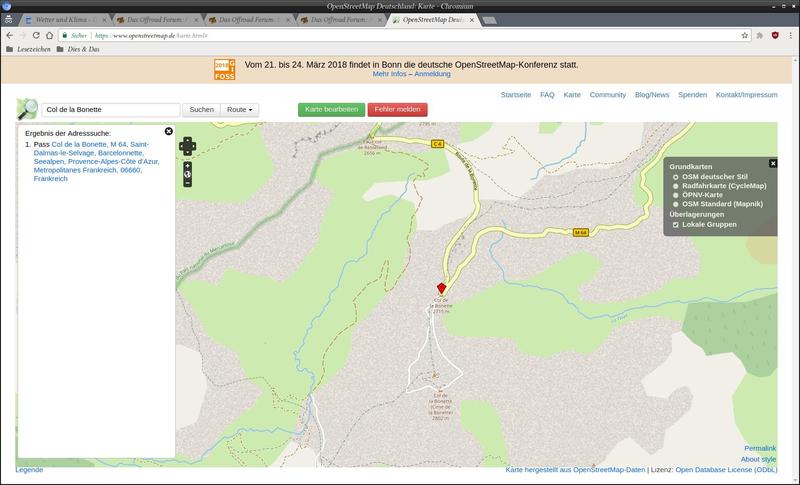The width and height of the screenshot is (800, 485).
Task: Click the magnifying glass map logo
Action: (x=27, y=109)
